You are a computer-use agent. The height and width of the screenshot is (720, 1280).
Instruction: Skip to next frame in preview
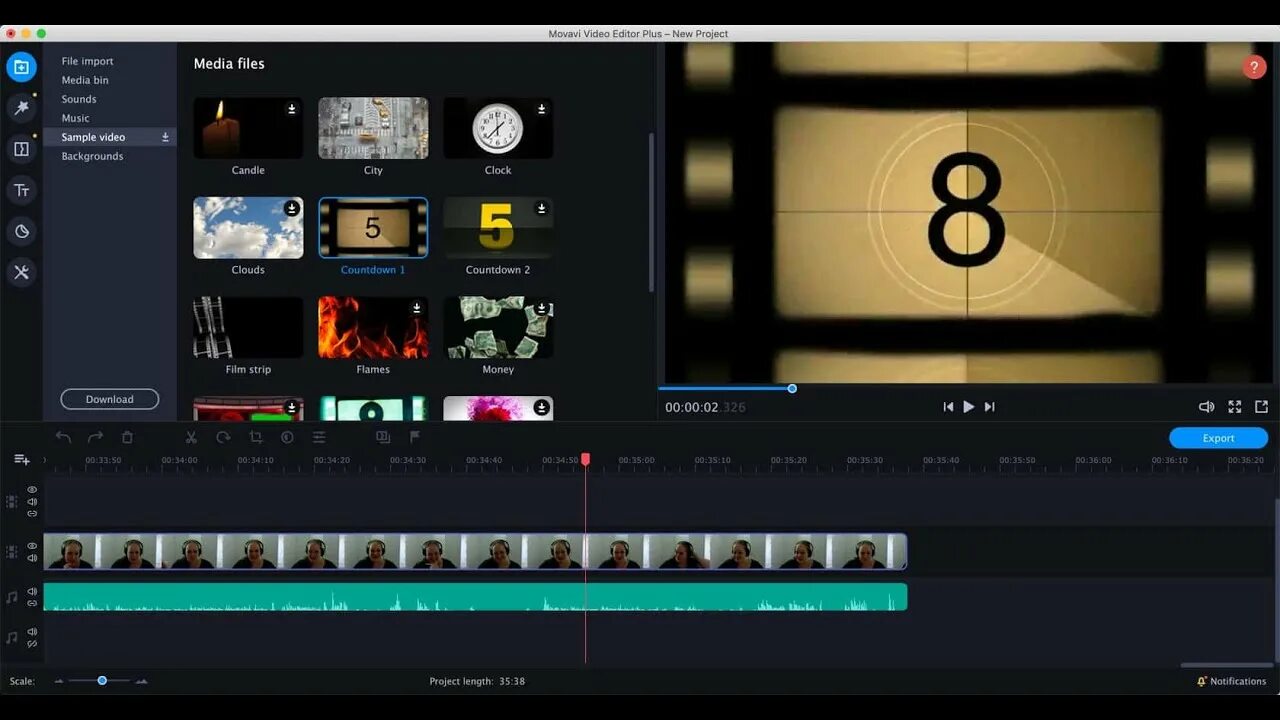pyautogui.click(x=989, y=407)
